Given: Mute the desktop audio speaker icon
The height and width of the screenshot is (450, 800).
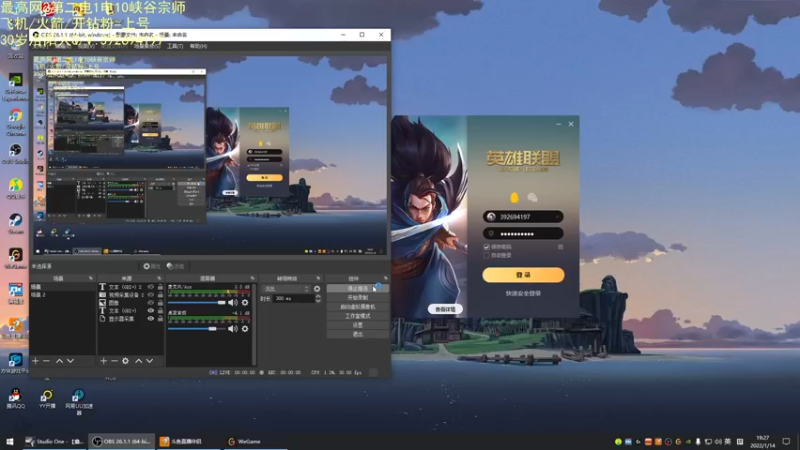Looking at the screenshot, I should click(233, 329).
